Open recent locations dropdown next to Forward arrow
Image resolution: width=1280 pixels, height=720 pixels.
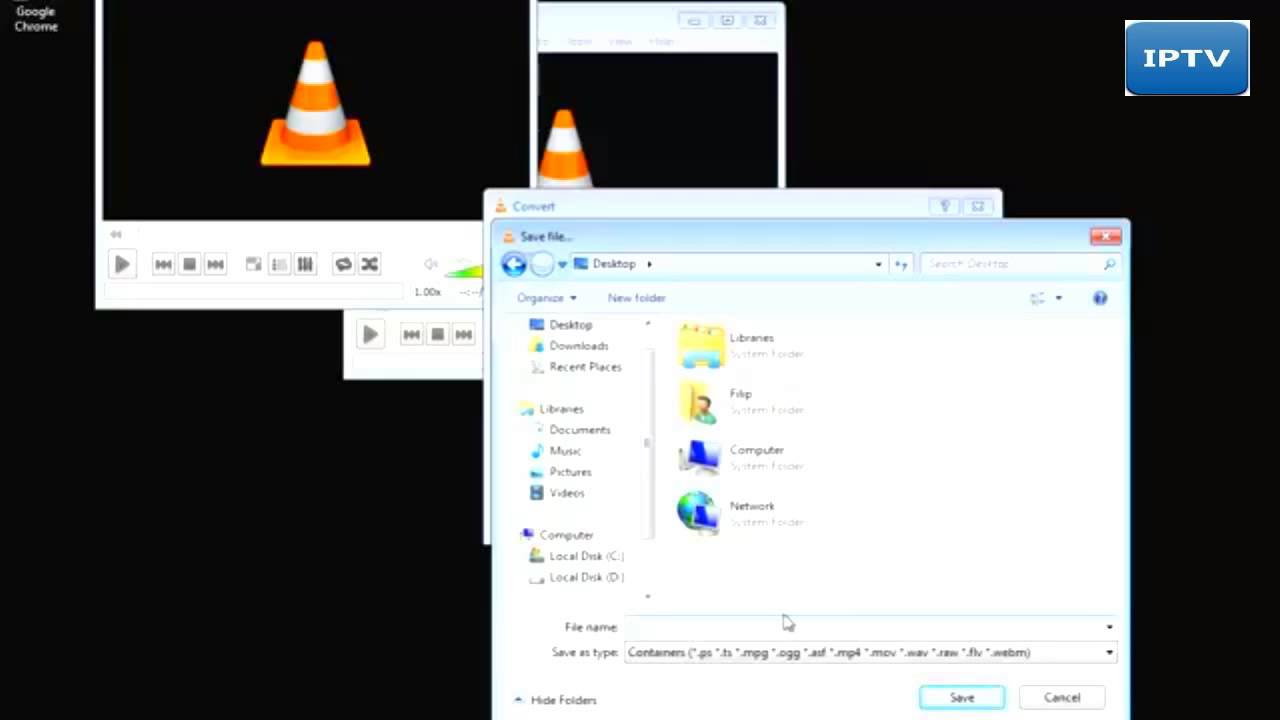click(x=562, y=264)
